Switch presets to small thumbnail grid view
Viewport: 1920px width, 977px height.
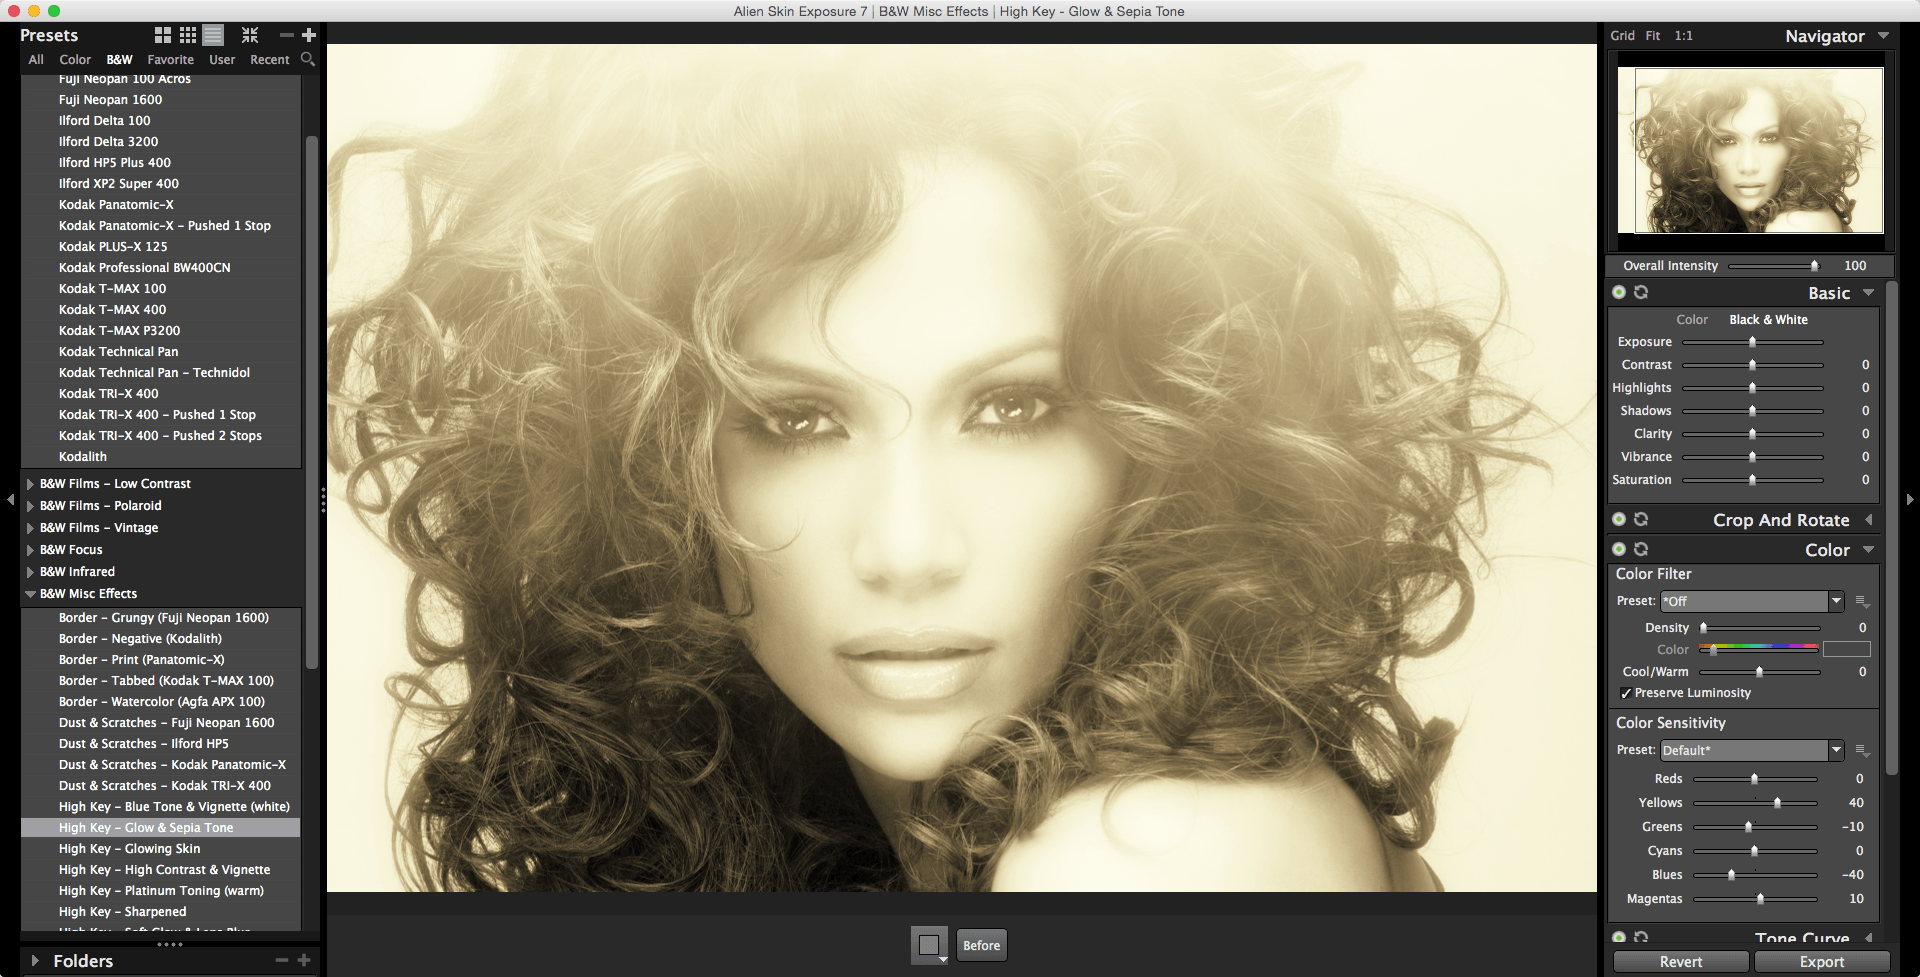click(x=188, y=35)
